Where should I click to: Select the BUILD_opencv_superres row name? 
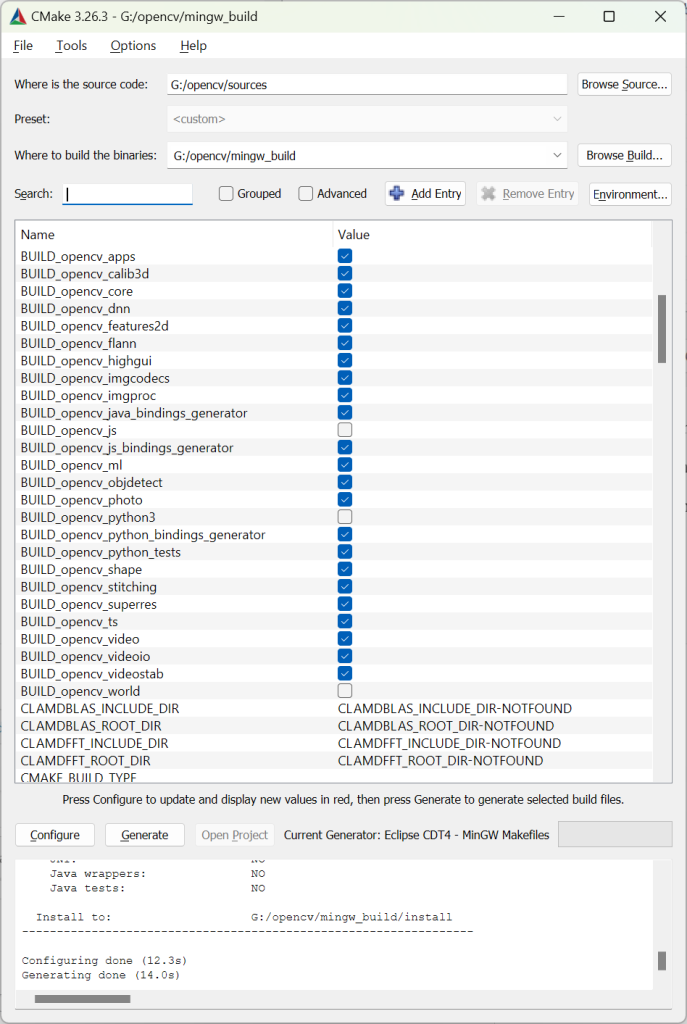88,604
